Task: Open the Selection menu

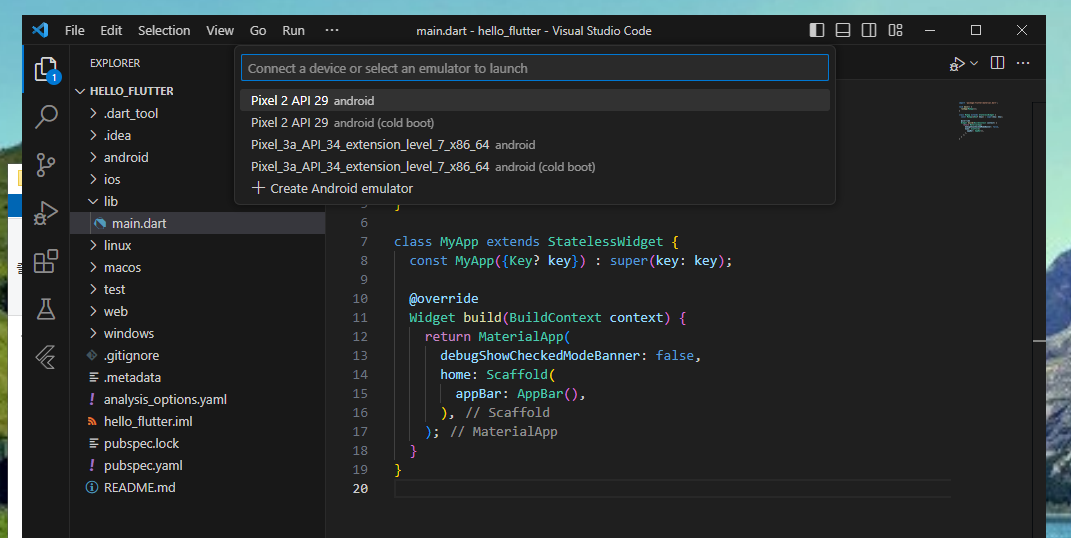Action: point(164,31)
